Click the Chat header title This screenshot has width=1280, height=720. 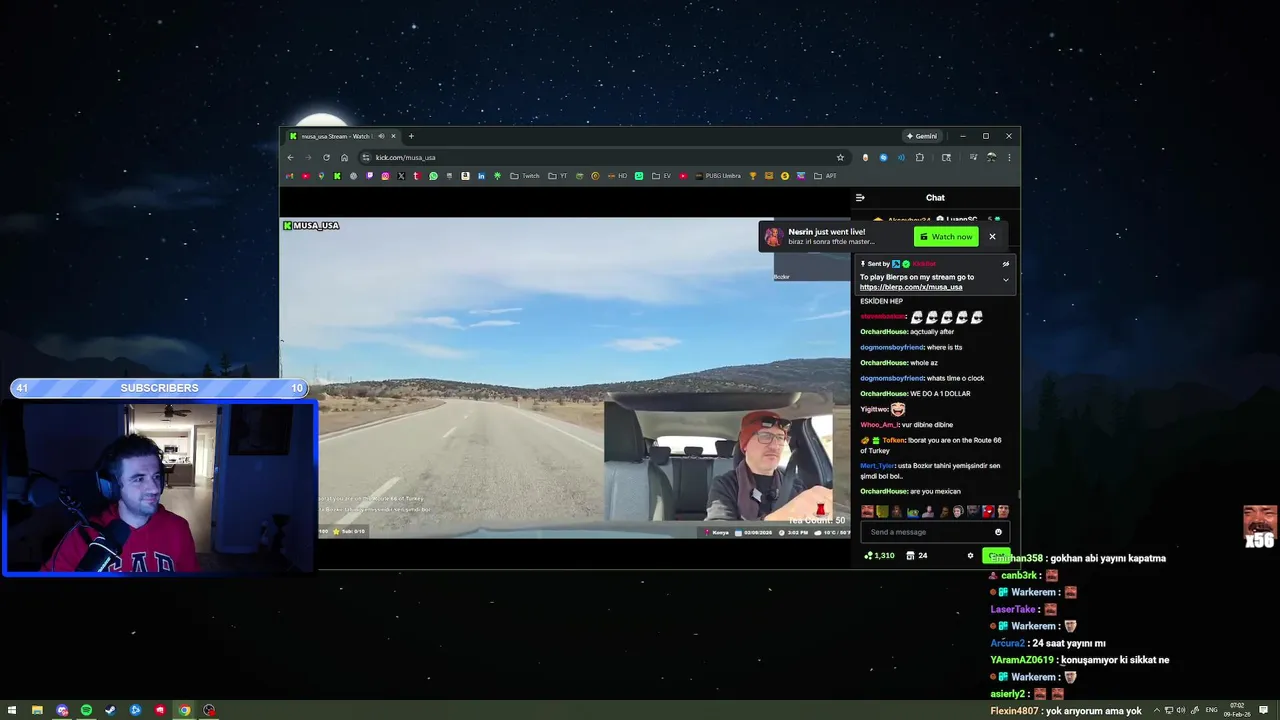(x=935, y=198)
